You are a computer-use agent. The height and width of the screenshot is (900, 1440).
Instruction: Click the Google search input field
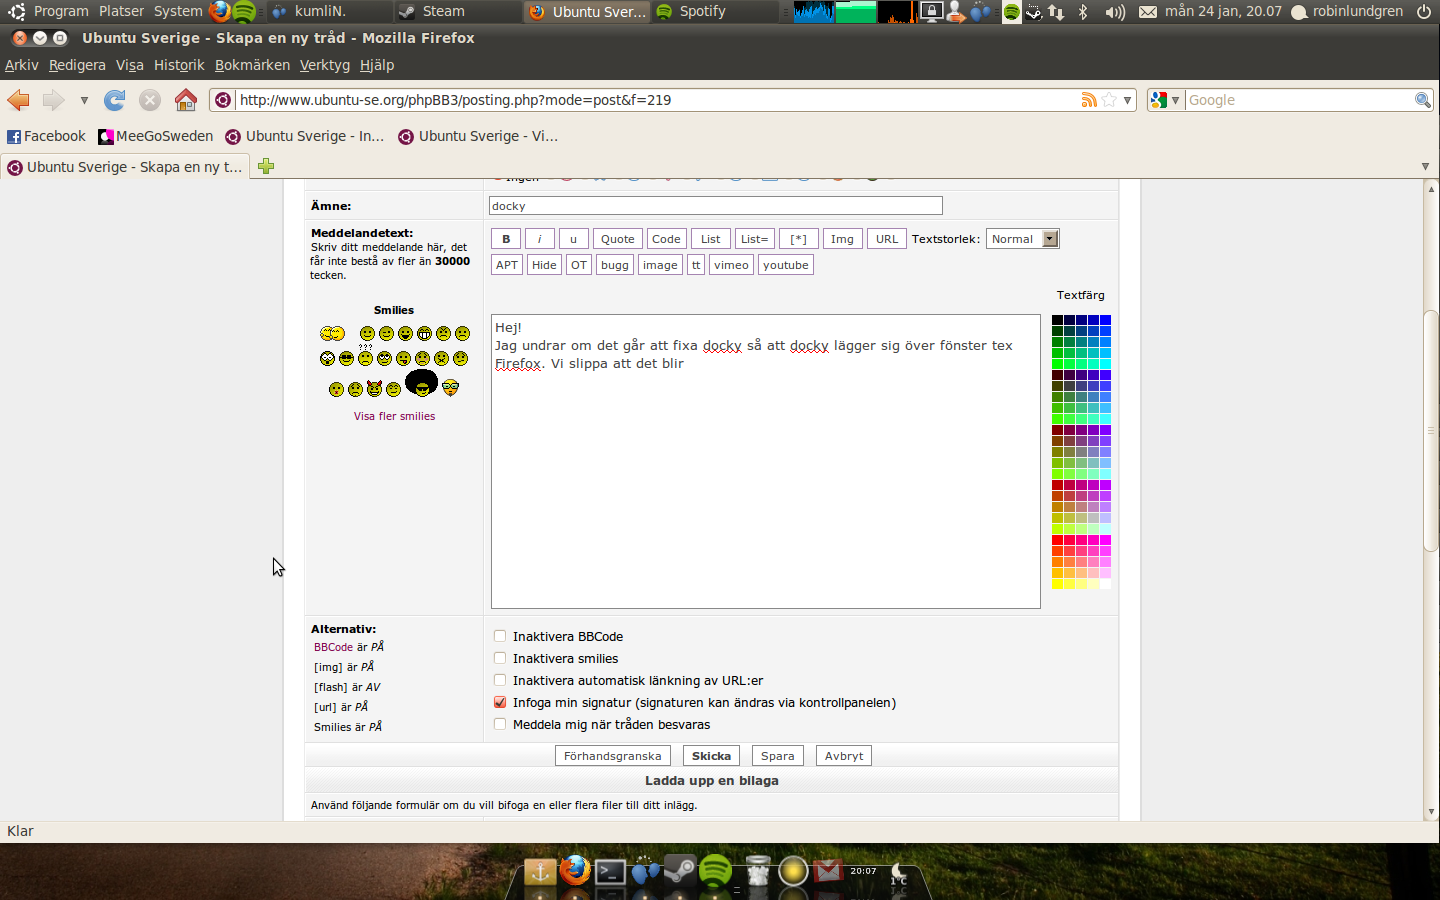tap(1298, 100)
